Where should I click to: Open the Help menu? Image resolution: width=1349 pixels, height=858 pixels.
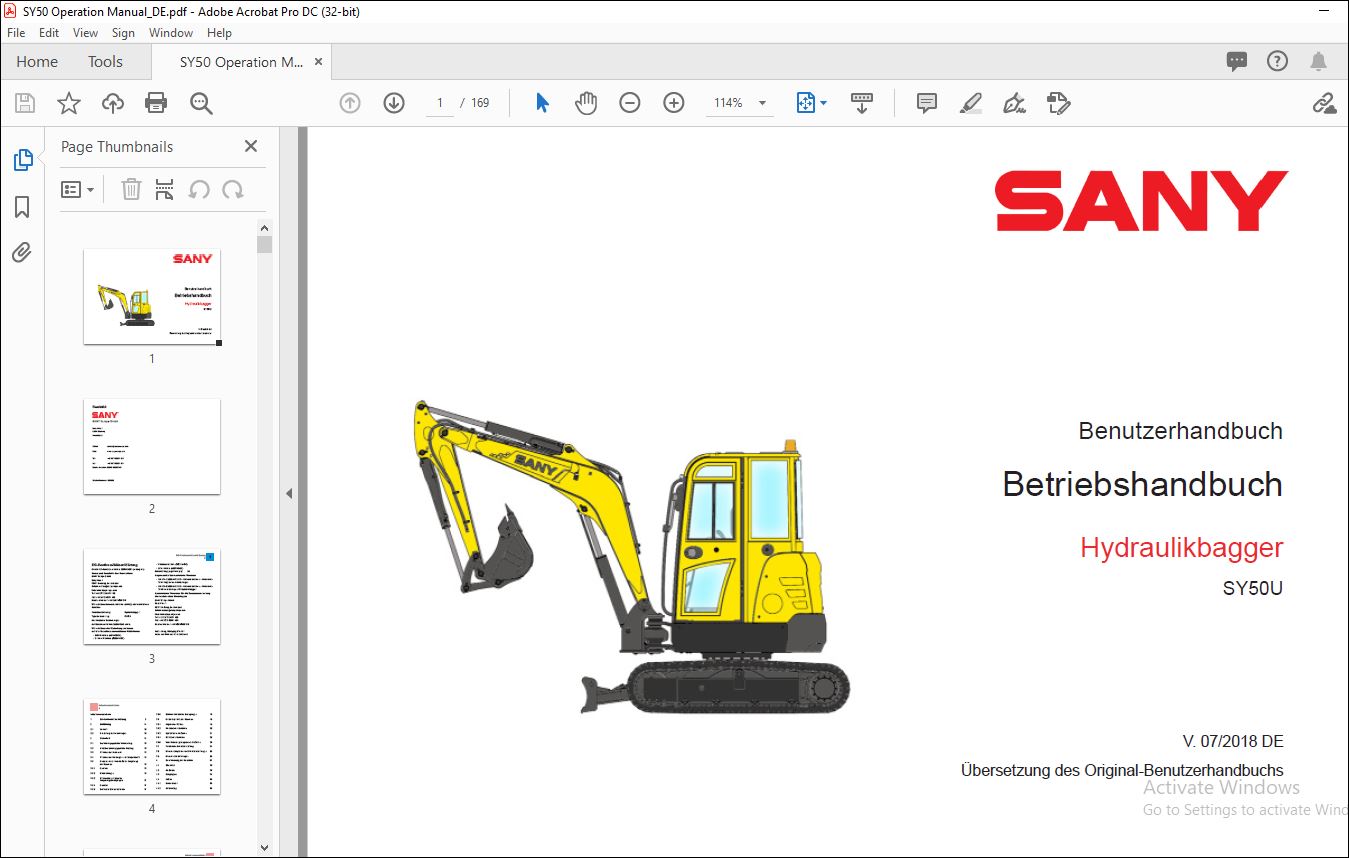(219, 32)
